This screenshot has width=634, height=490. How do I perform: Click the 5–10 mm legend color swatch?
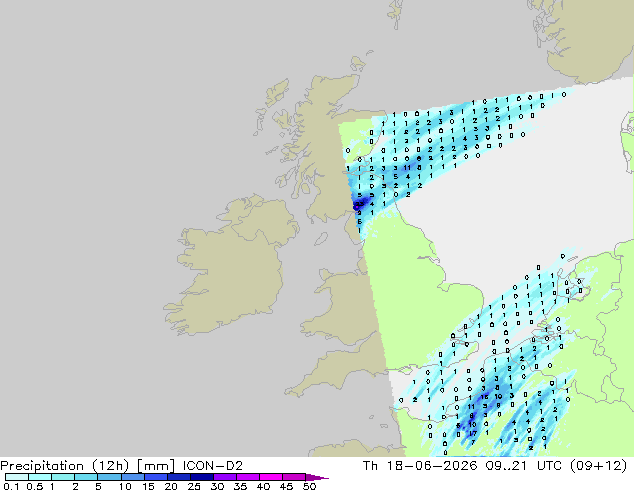(109, 477)
